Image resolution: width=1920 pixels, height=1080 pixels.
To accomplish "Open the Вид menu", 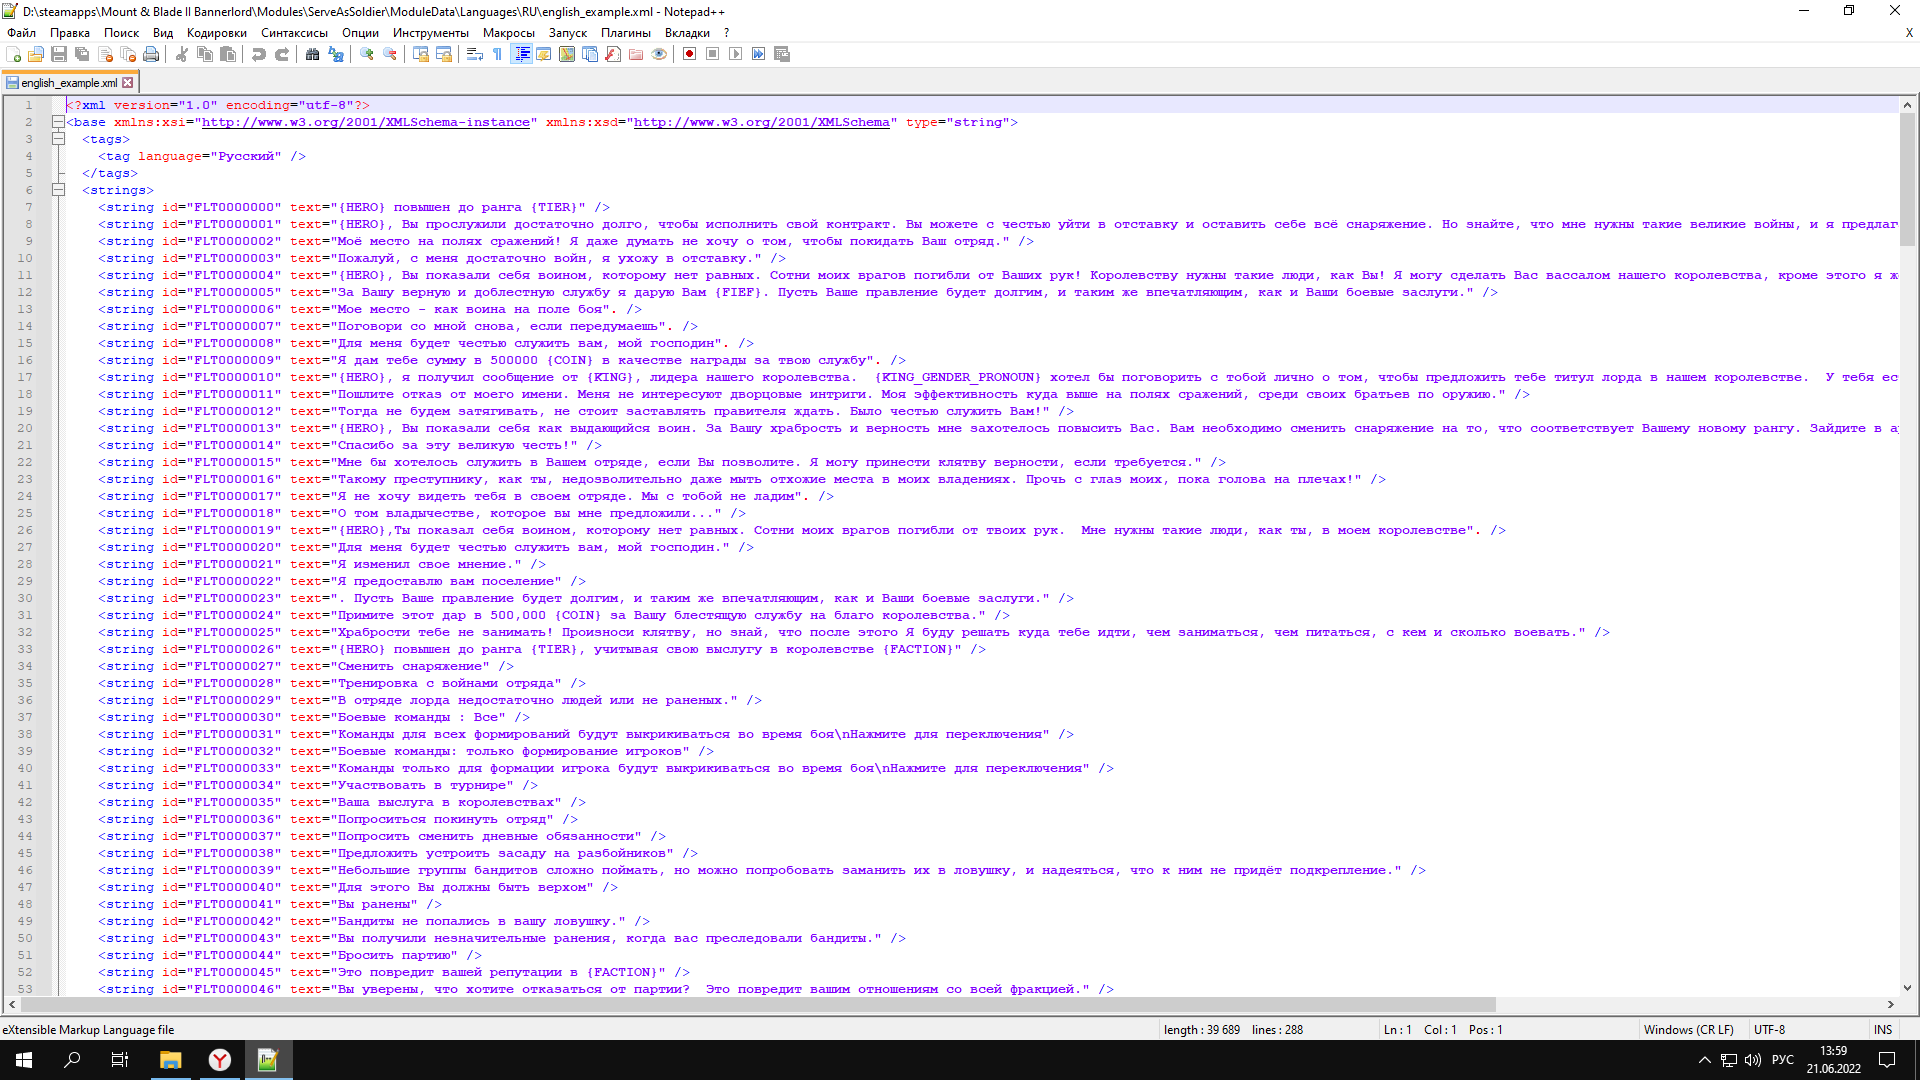I will [x=163, y=33].
